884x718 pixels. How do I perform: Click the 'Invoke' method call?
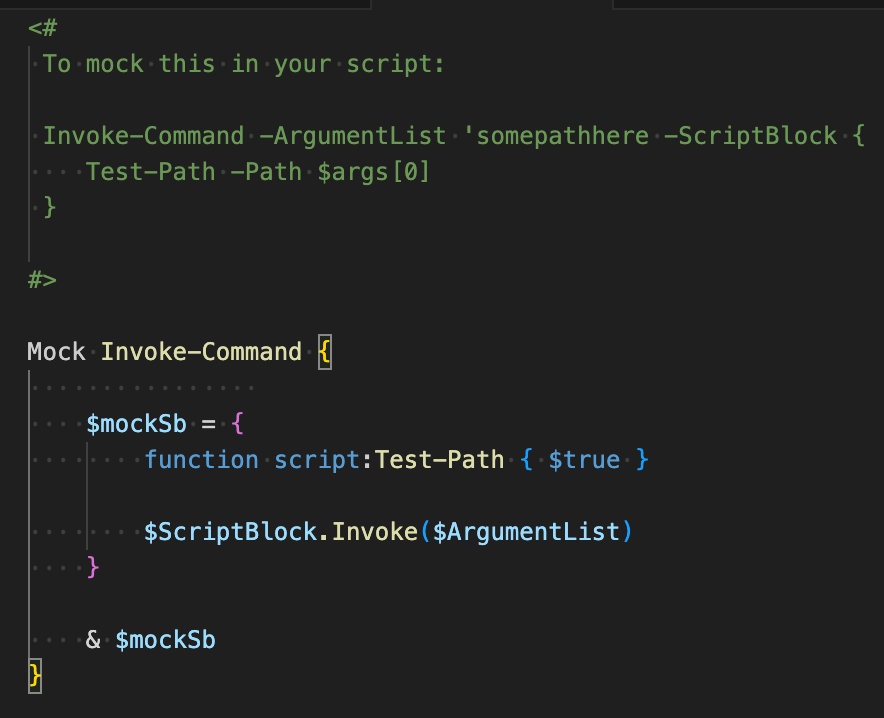coord(375,533)
